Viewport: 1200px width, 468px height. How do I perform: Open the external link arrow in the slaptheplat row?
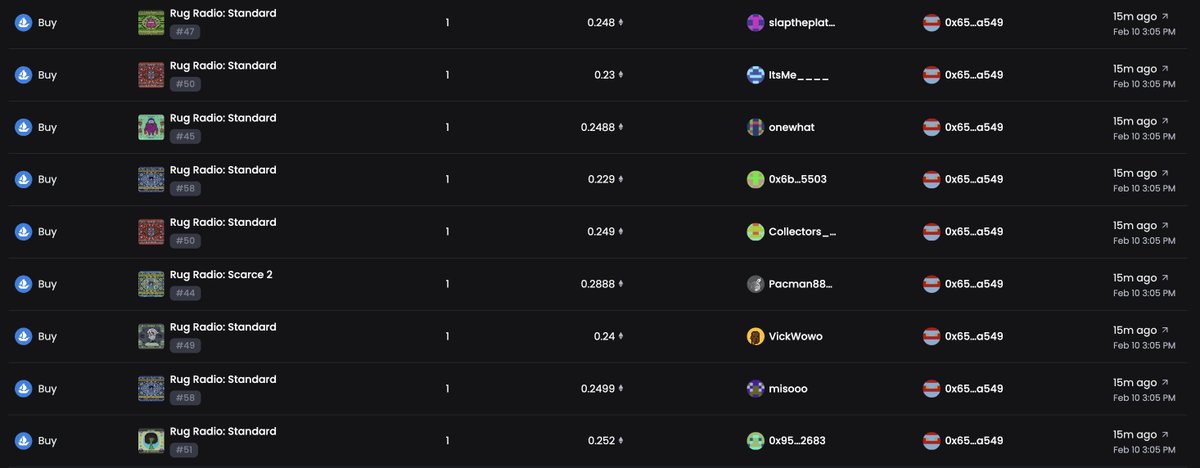1164,17
